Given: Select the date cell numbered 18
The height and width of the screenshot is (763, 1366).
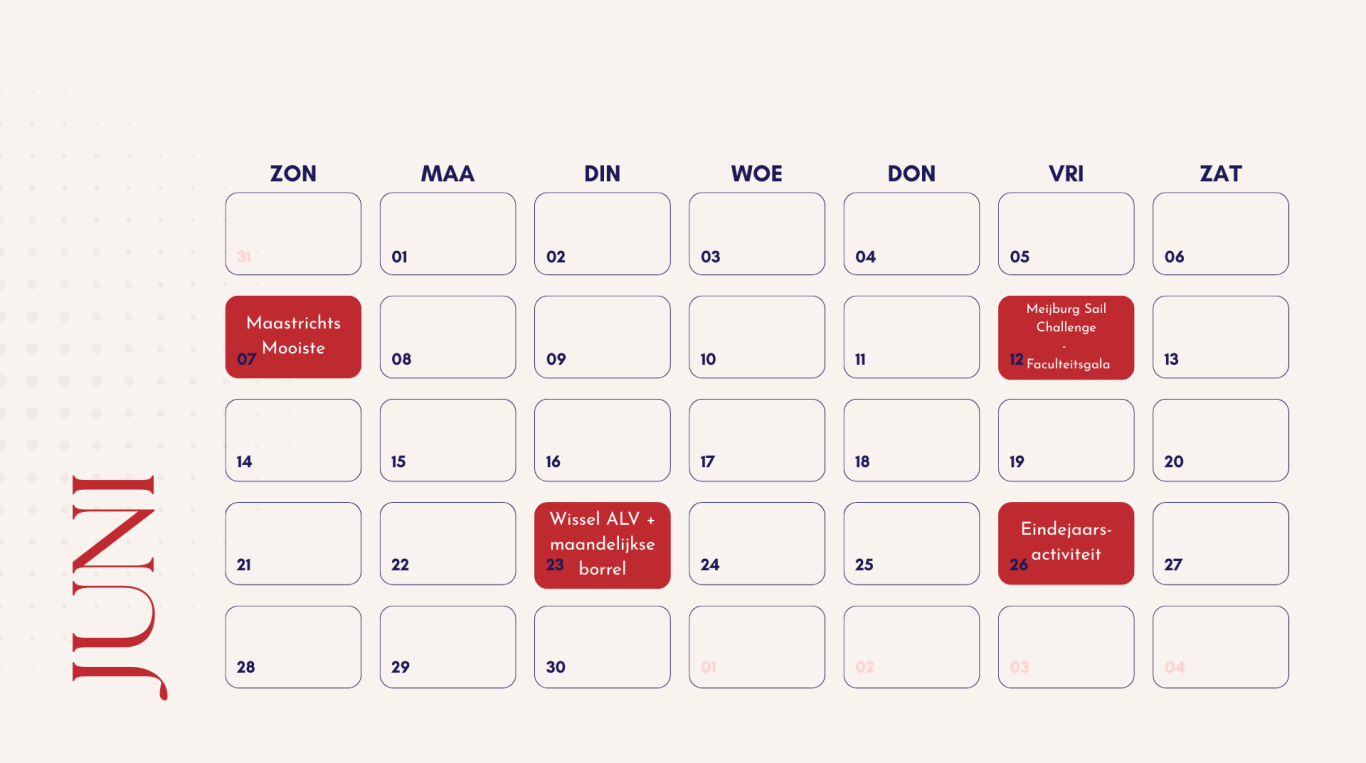Looking at the screenshot, I should pyautogui.click(x=911, y=440).
